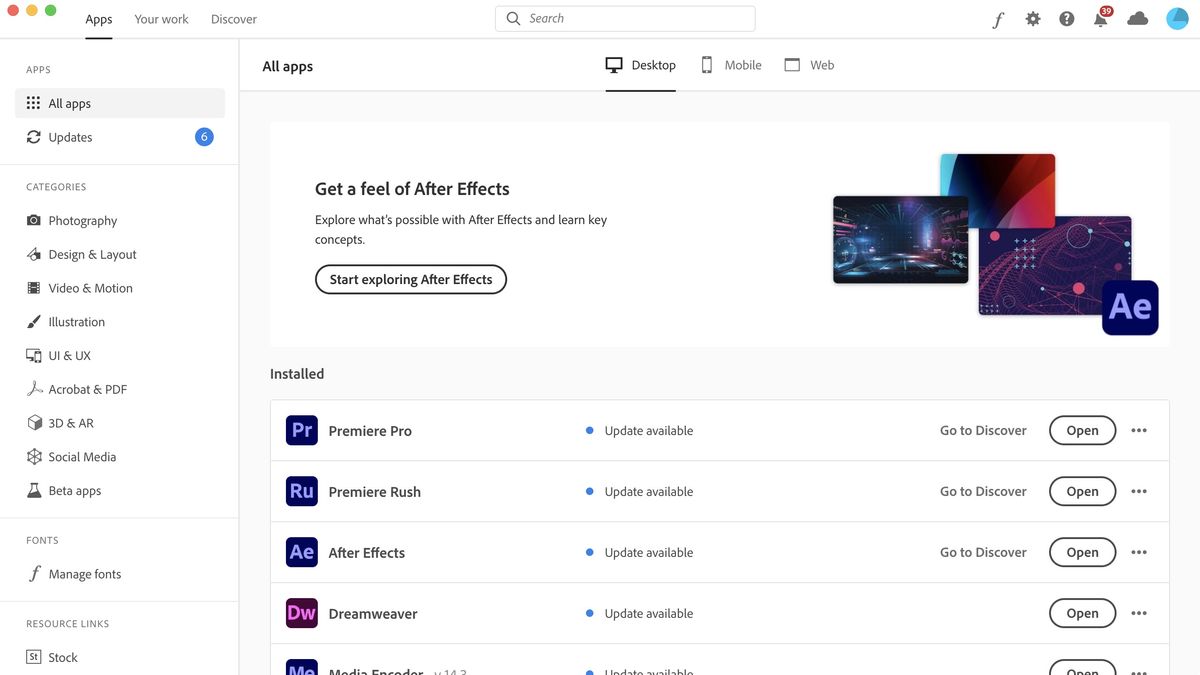Open the Illustration category
Screen dimensions: 1200x675
tap(76, 321)
